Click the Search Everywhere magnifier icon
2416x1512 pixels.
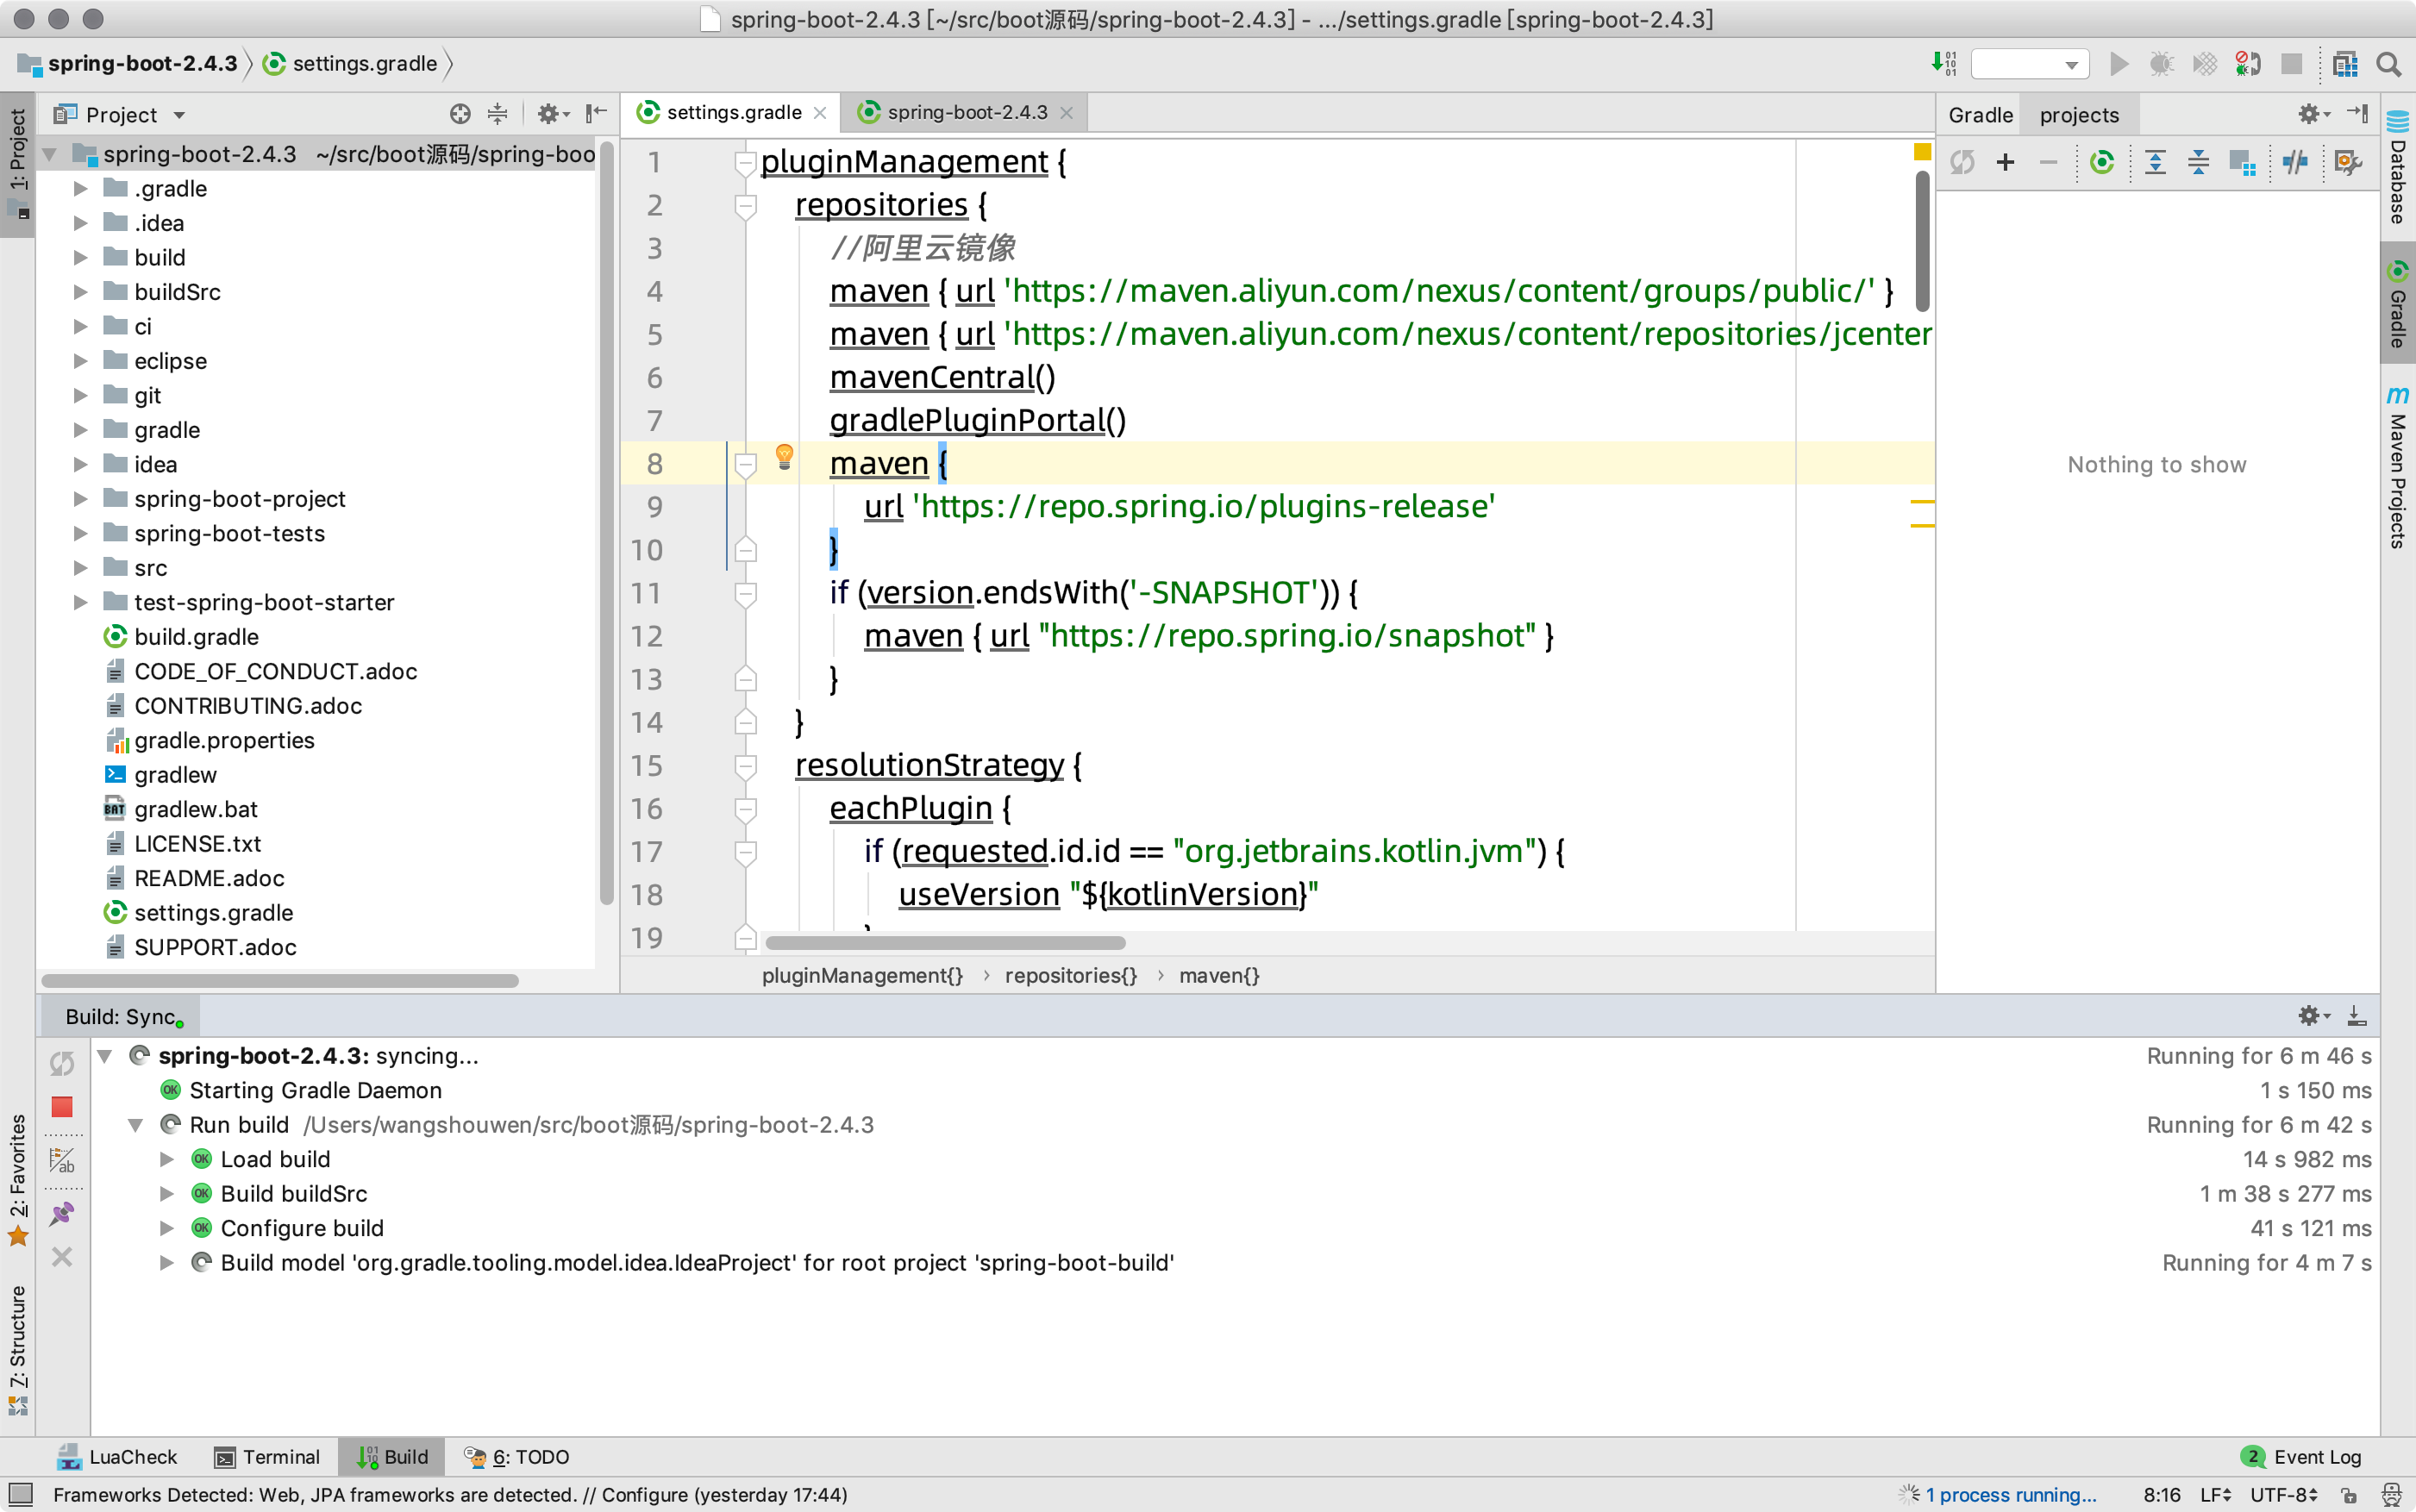(2389, 65)
